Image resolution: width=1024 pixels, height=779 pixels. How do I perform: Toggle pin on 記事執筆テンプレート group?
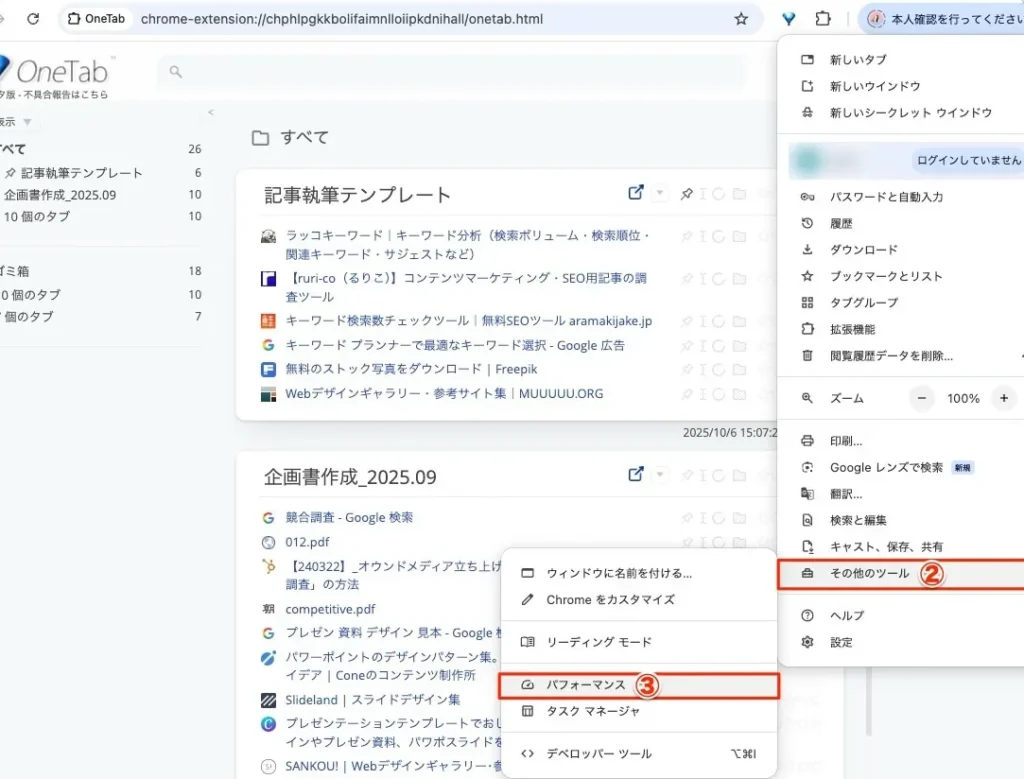point(686,194)
